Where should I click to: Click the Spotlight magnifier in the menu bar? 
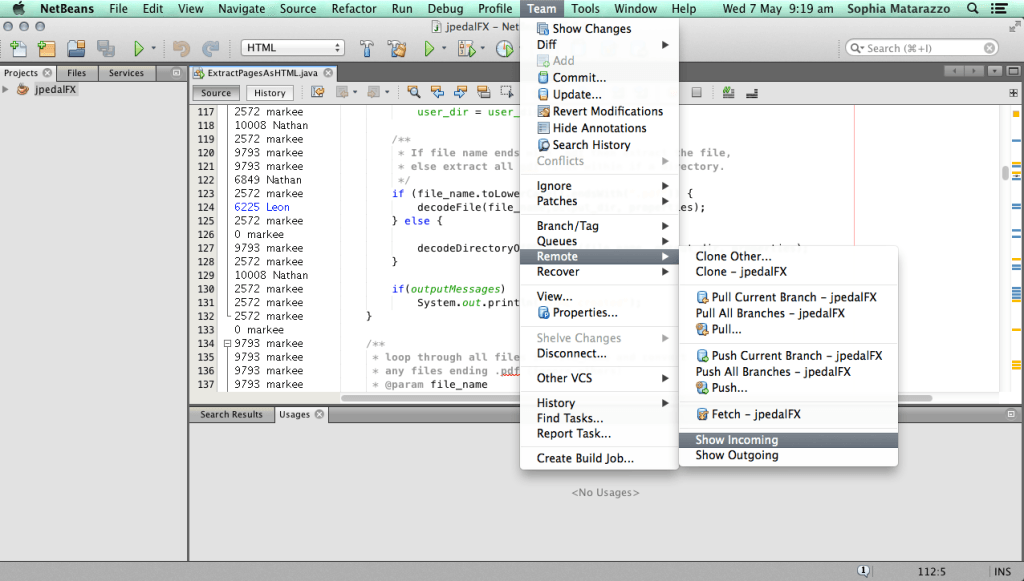click(x=974, y=9)
